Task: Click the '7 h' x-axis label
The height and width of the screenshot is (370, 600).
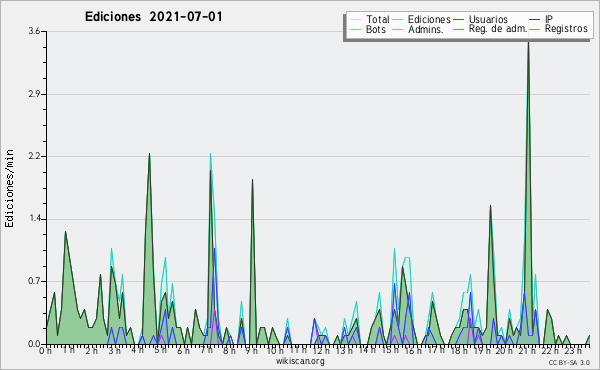Action: point(206,350)
